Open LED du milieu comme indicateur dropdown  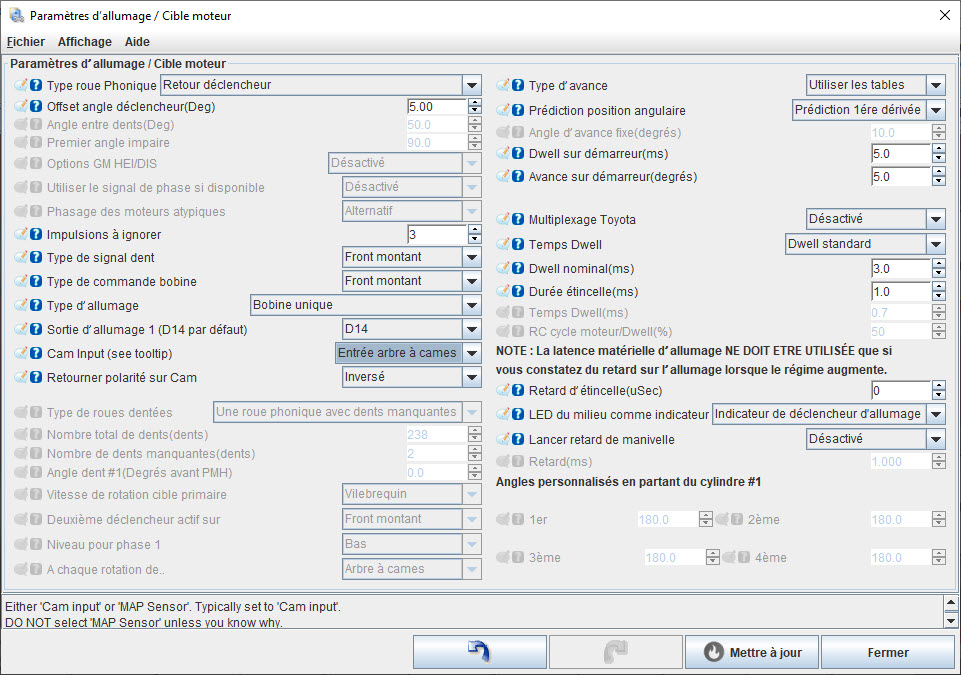pyautogui.click(x=935, y=414)
